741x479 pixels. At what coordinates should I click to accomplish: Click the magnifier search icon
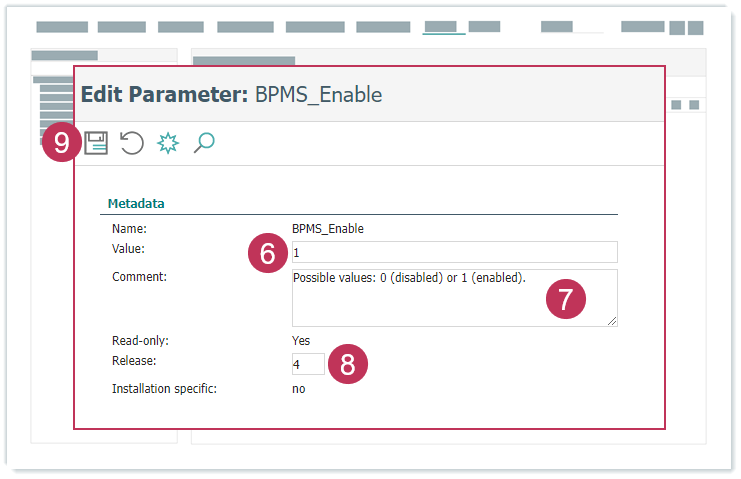[x=204, y=143]
